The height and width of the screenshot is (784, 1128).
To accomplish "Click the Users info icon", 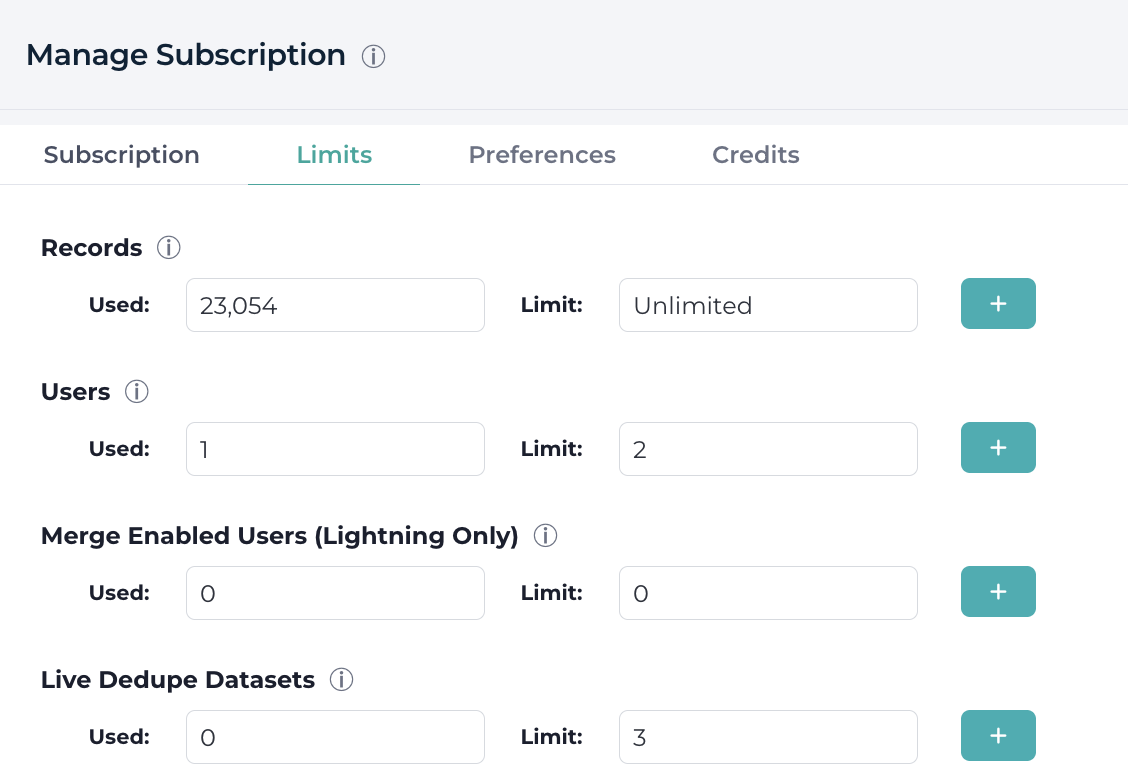I will point(137,392).
